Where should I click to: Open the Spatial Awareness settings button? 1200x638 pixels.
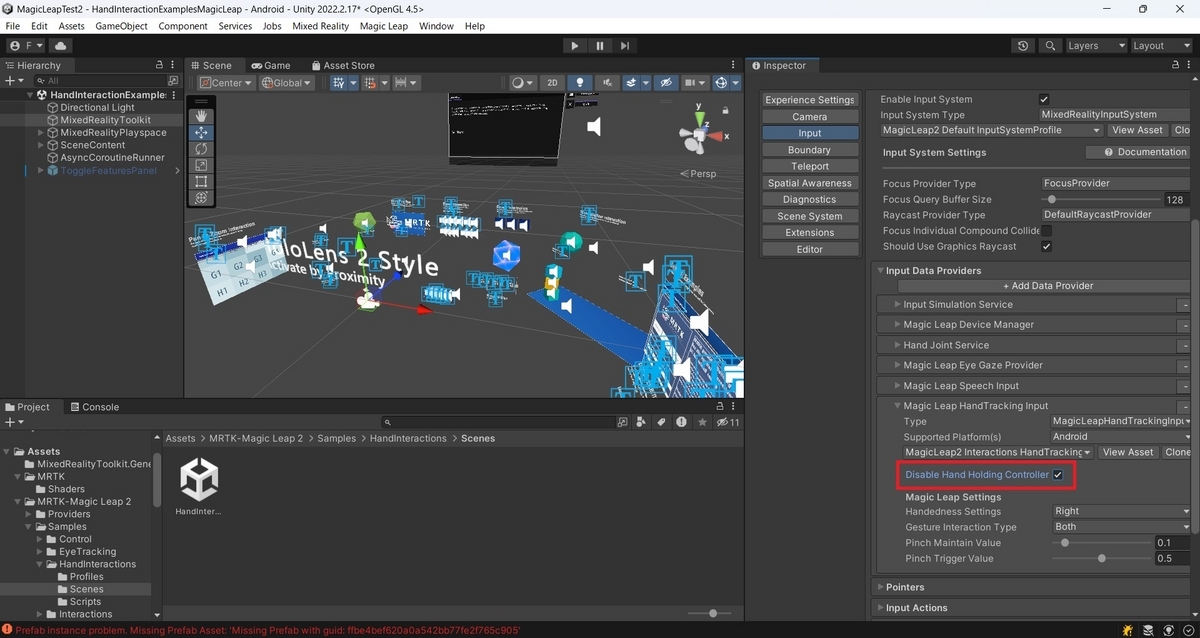pyautogui.click(x=810, y=183)
